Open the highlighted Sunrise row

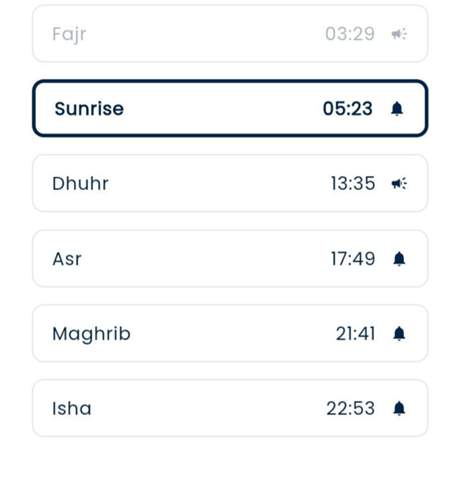click(230, 108)
